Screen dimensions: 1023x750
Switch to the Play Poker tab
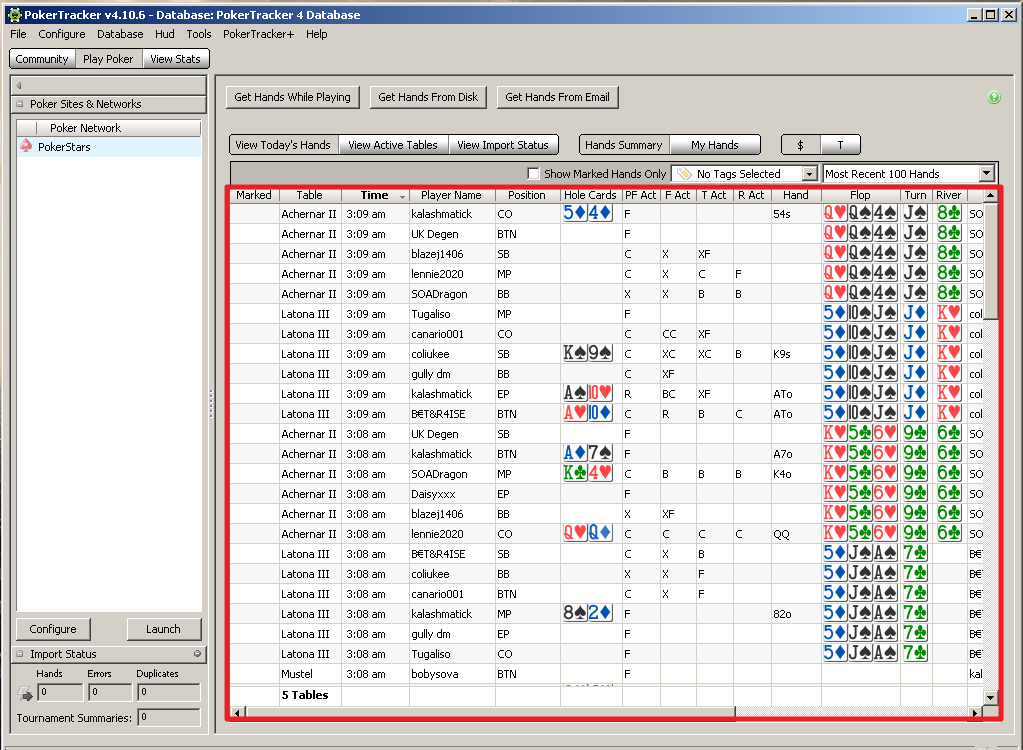(x=108, y=59)
